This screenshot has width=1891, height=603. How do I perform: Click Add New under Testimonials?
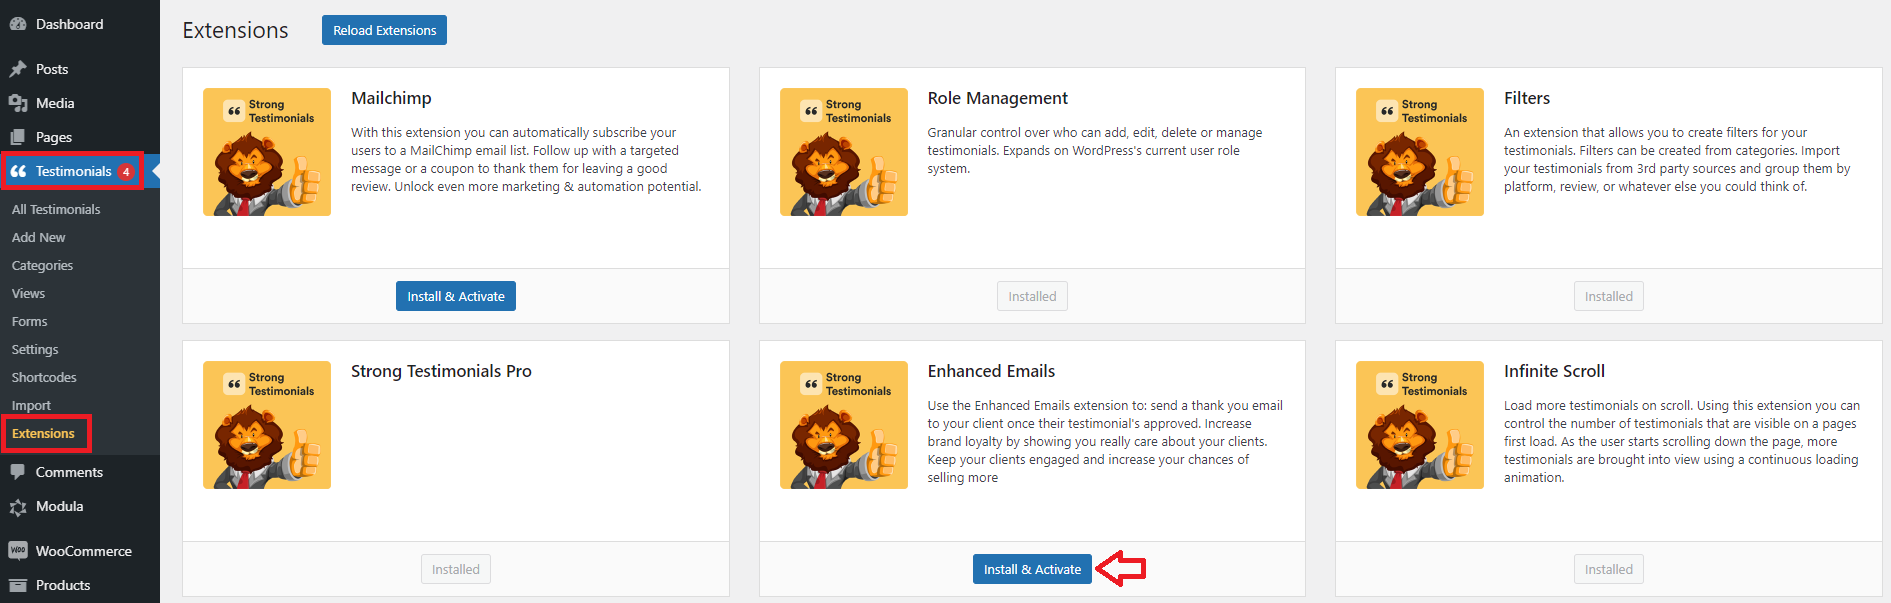(x=38, y=237)
